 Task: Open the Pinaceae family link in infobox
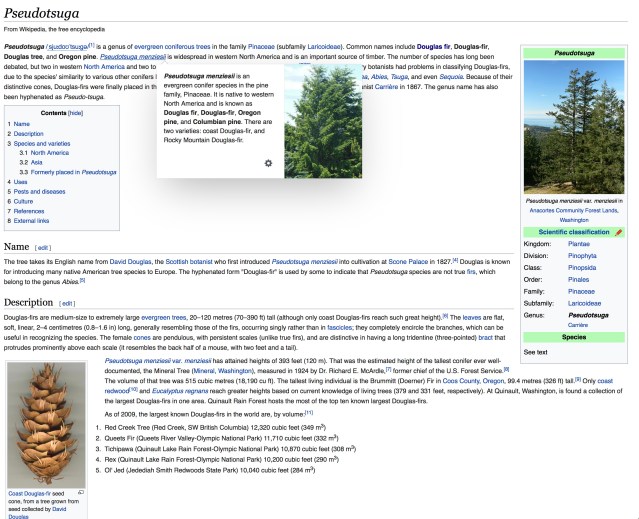click(579, 291)
